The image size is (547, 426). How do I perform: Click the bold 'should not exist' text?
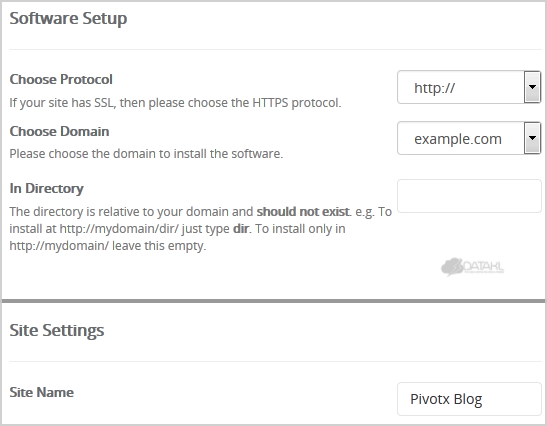(303, 211)
